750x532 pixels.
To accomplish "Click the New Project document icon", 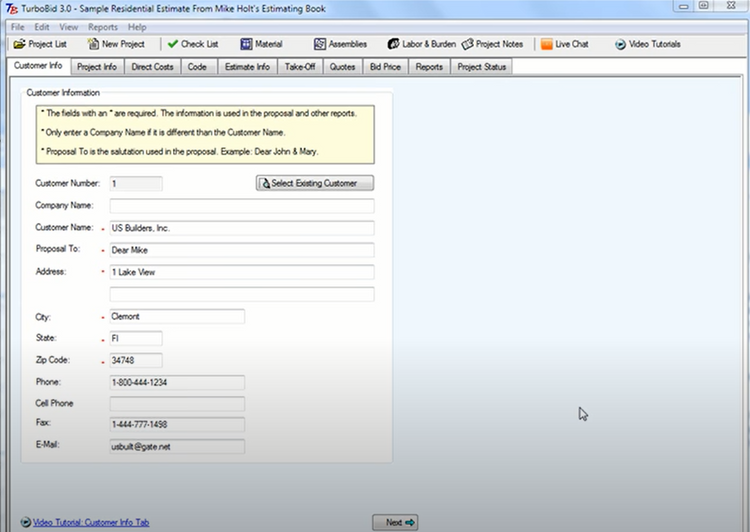I will [93, 44].
